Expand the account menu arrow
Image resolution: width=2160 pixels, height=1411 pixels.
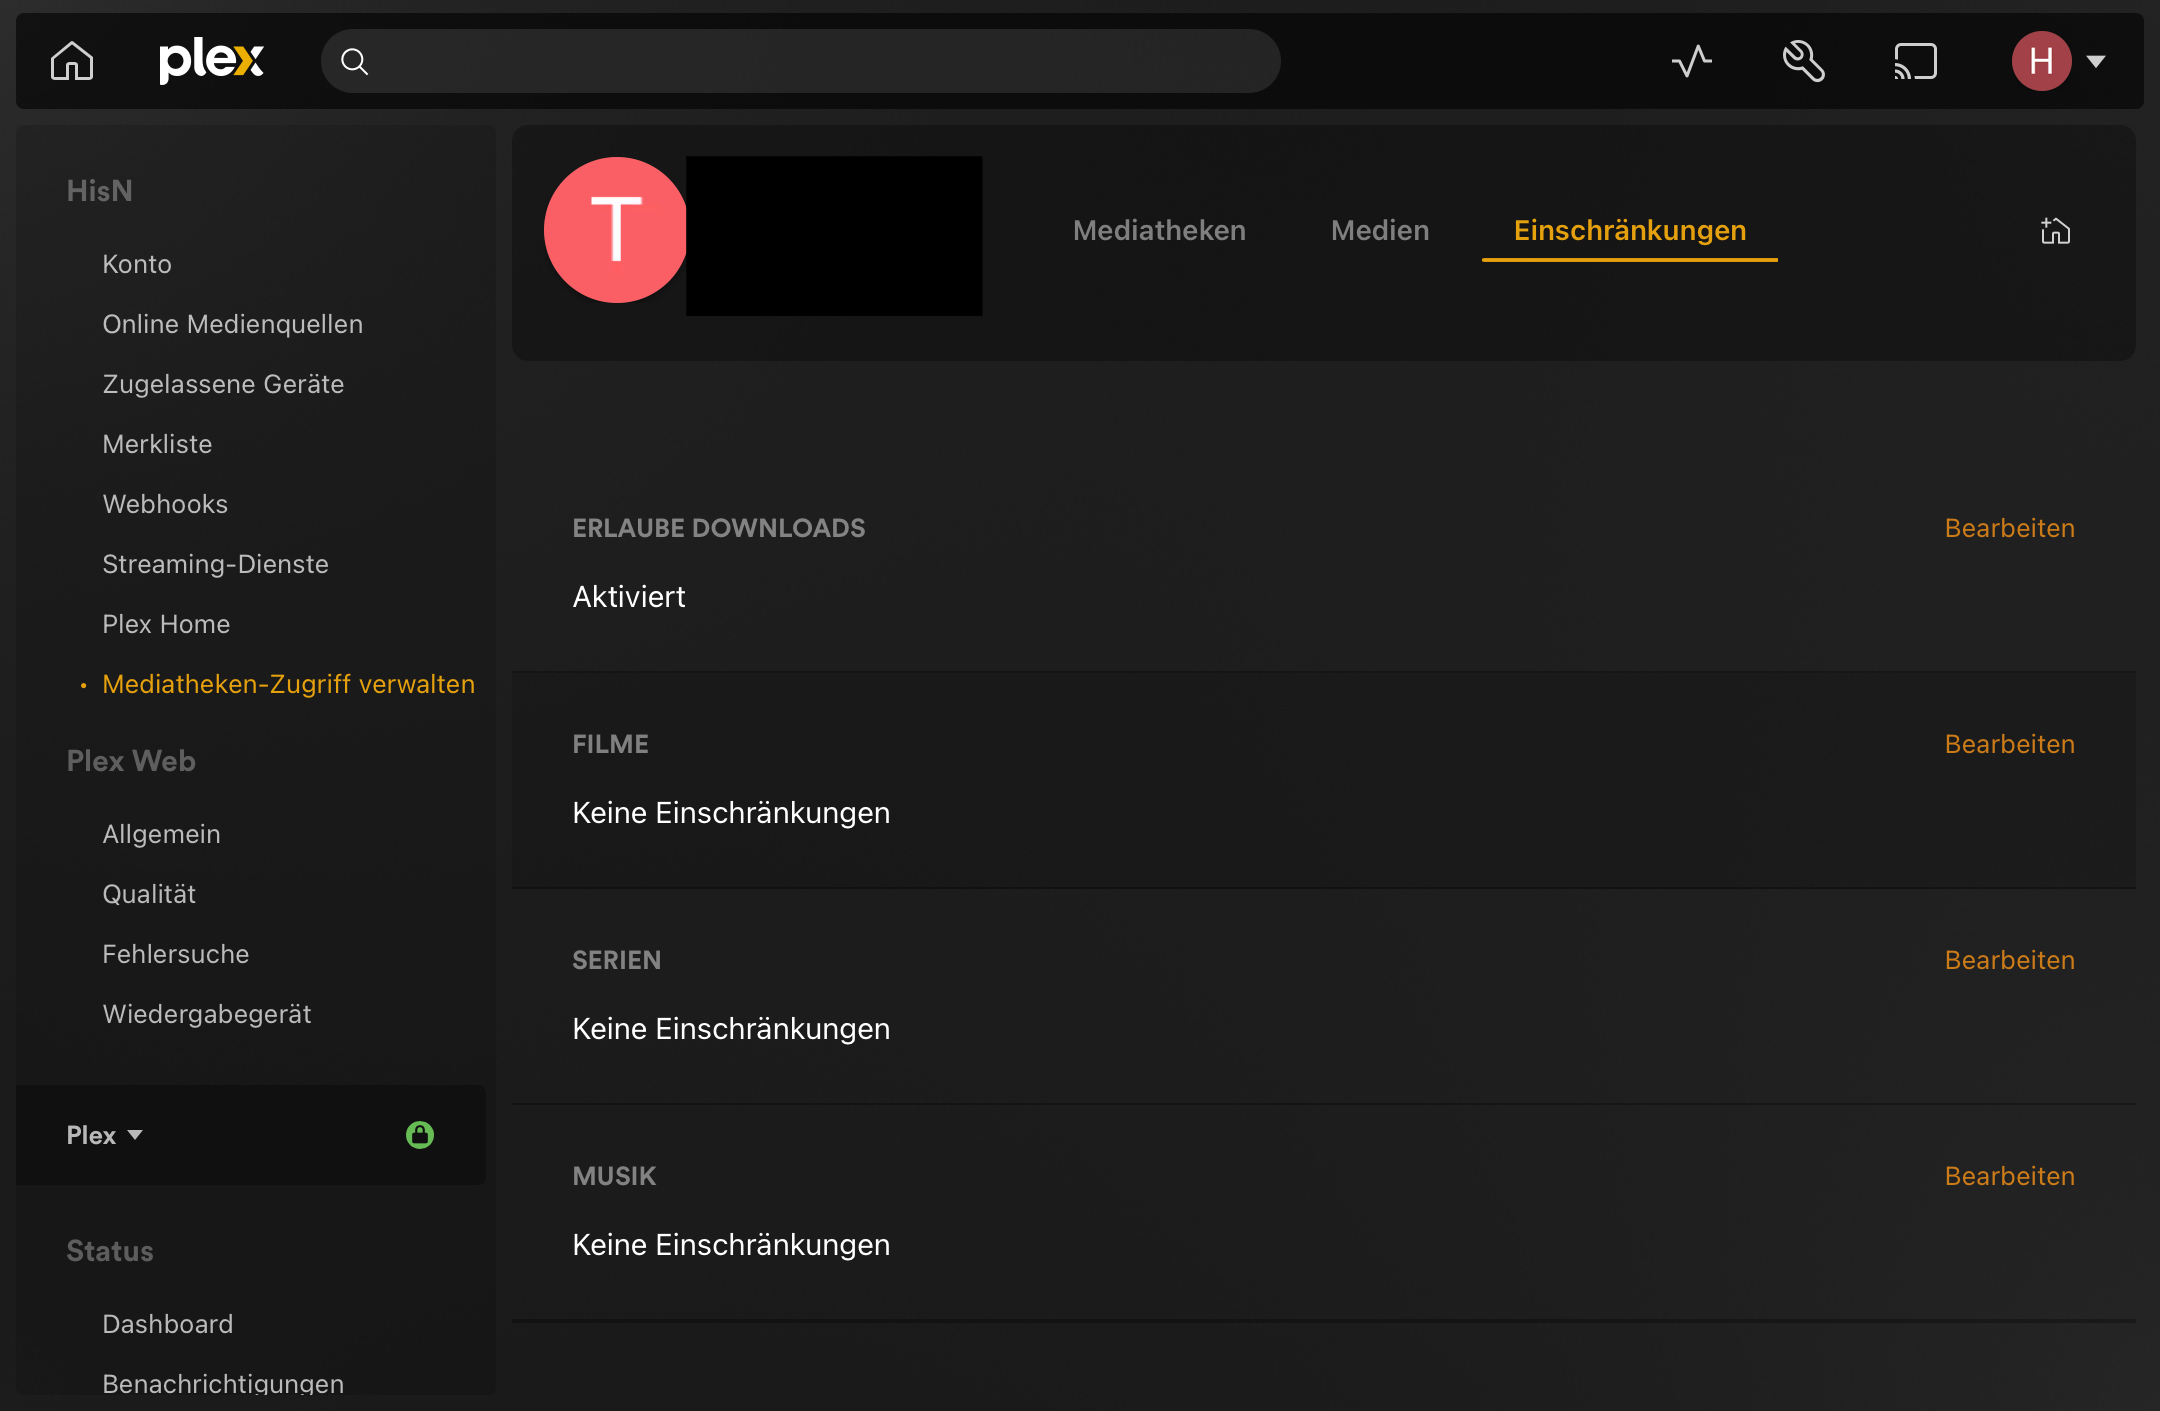point(2097,61)
